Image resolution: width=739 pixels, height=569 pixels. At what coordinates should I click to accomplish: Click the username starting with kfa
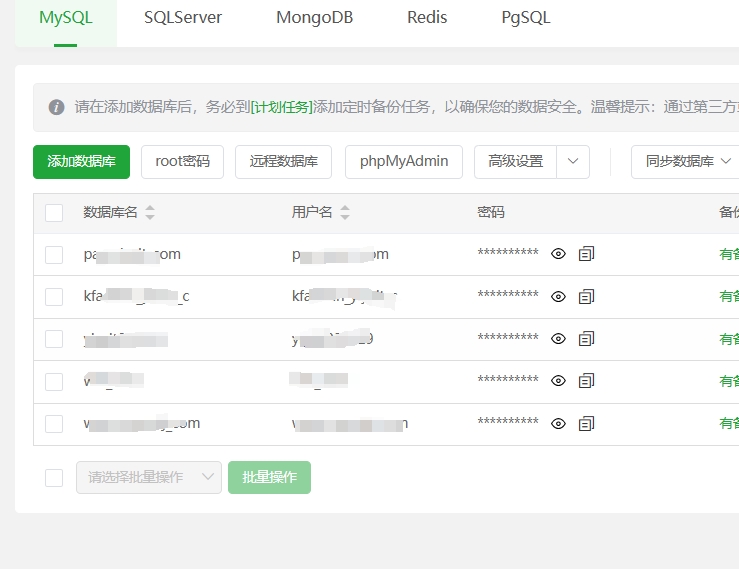(345, 296)
